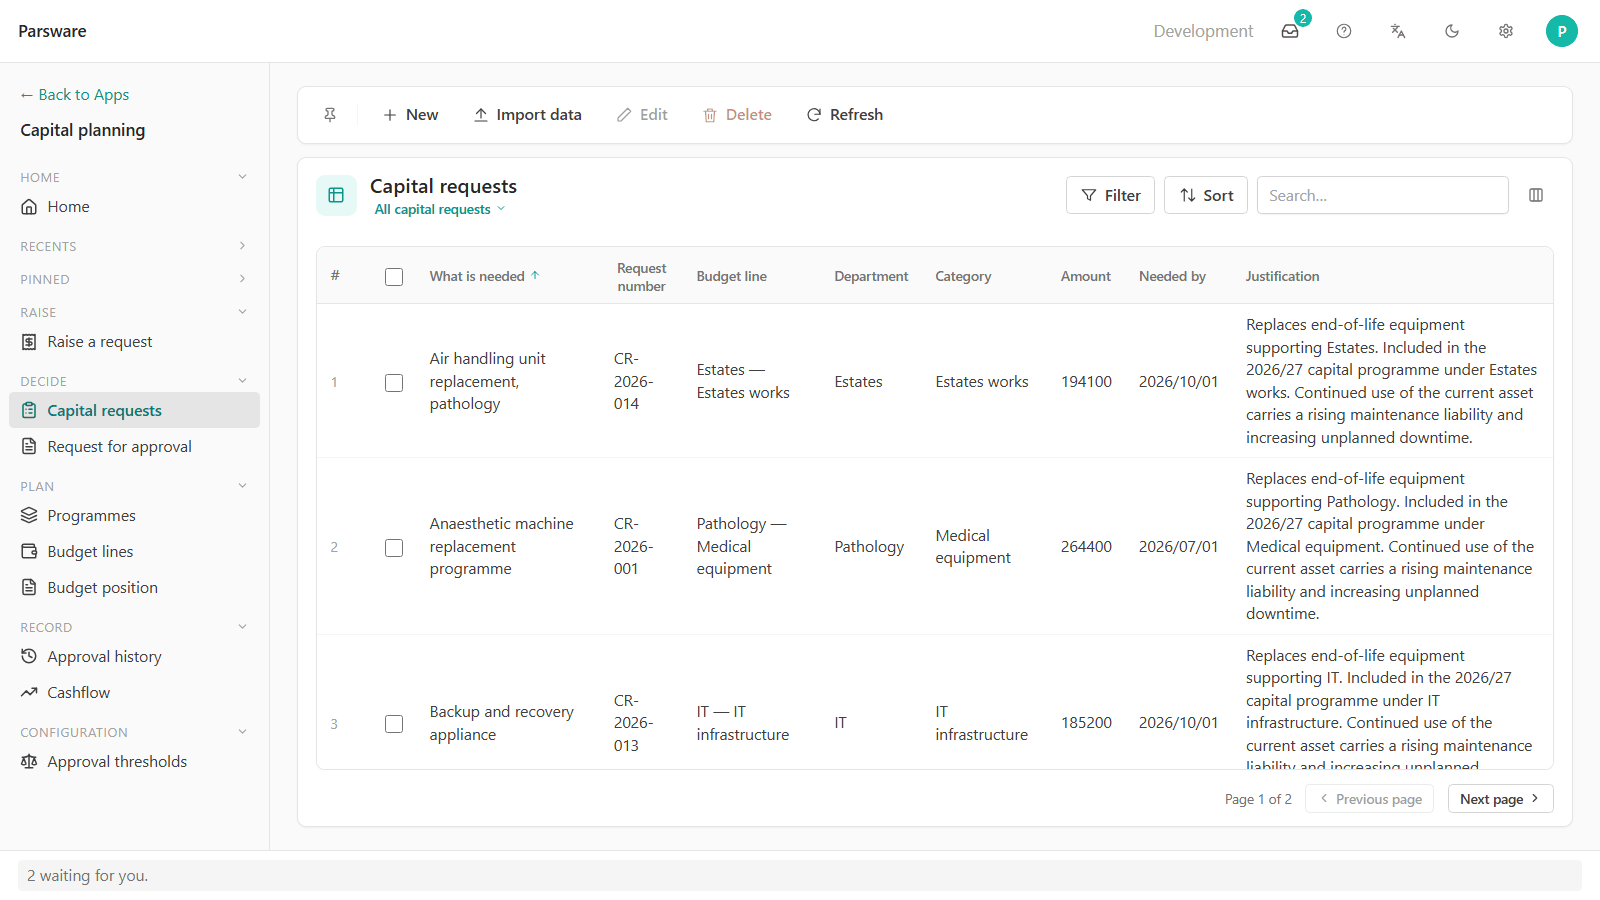This screenshot has height=900, width=1600.
Task: Expand the PINNED sidebar section
Action: (134, 279)
